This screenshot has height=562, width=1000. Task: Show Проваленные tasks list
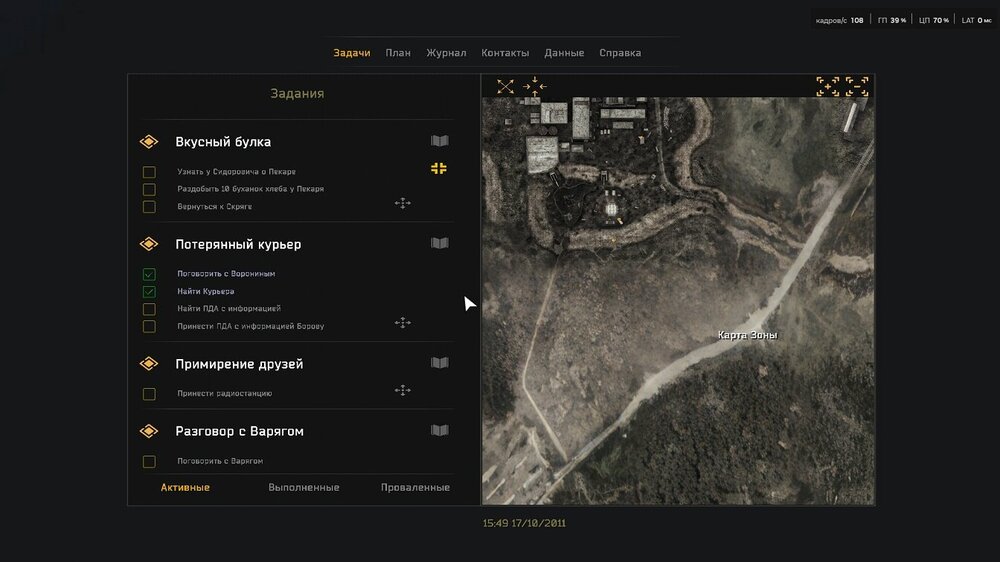point(415,487)
